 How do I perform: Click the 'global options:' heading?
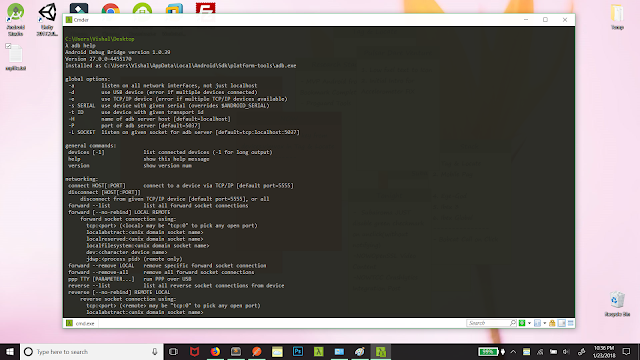[x=88, y=79]
